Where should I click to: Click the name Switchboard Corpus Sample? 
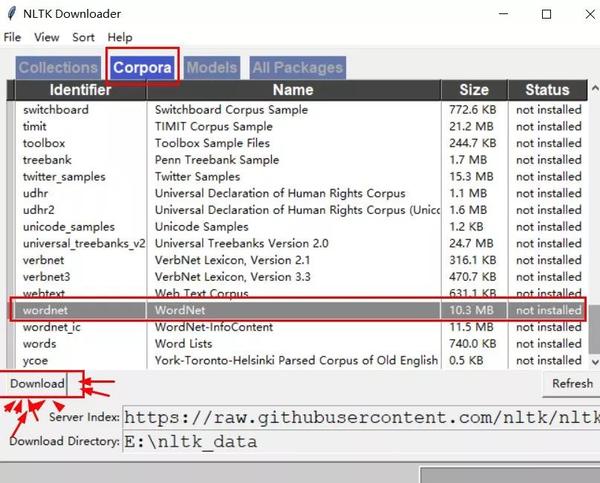[x=231, y=110]
